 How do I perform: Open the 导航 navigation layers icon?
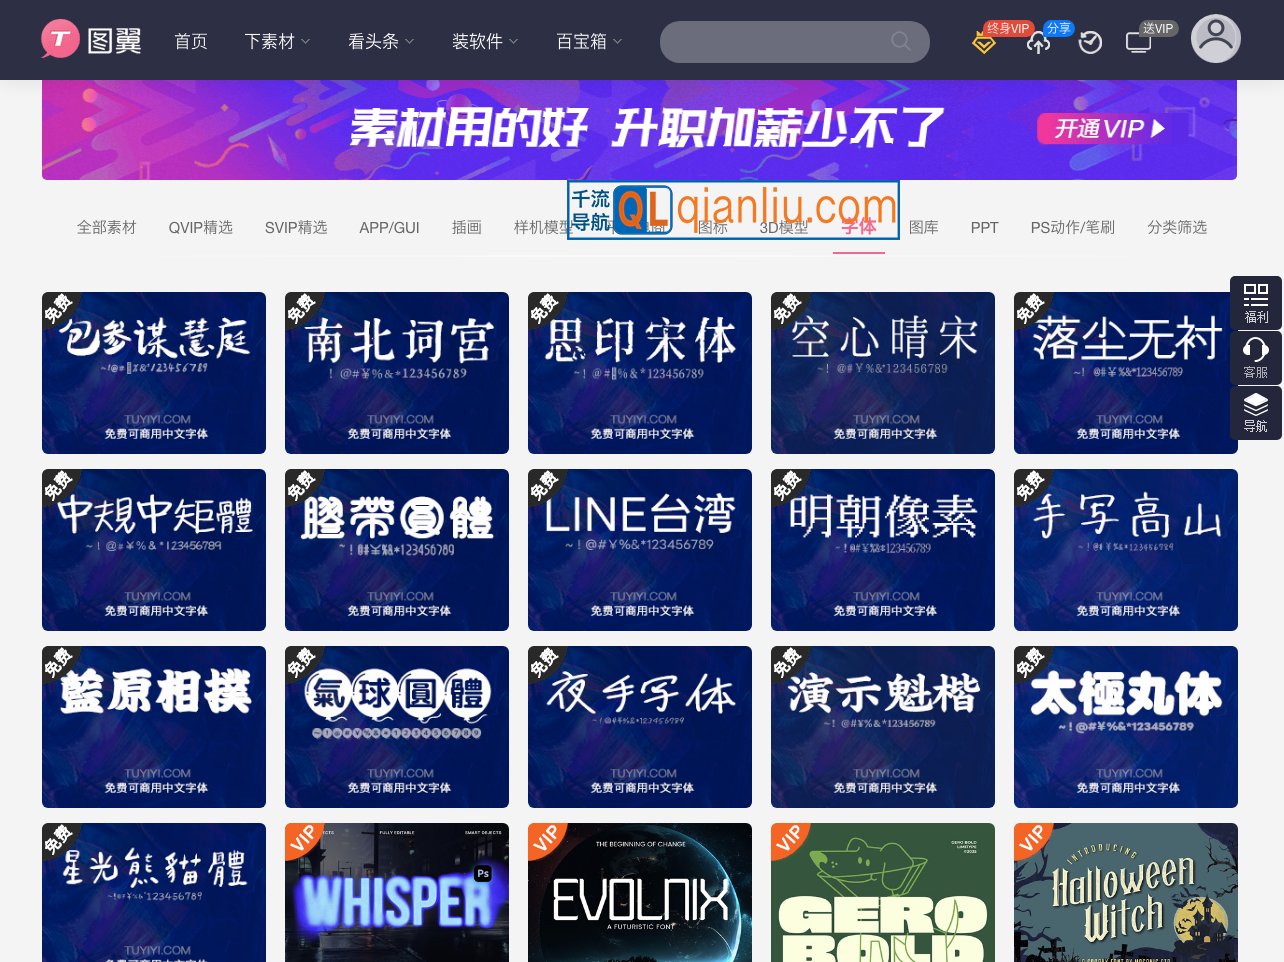pyautogui.click(x=1256, y=412)
